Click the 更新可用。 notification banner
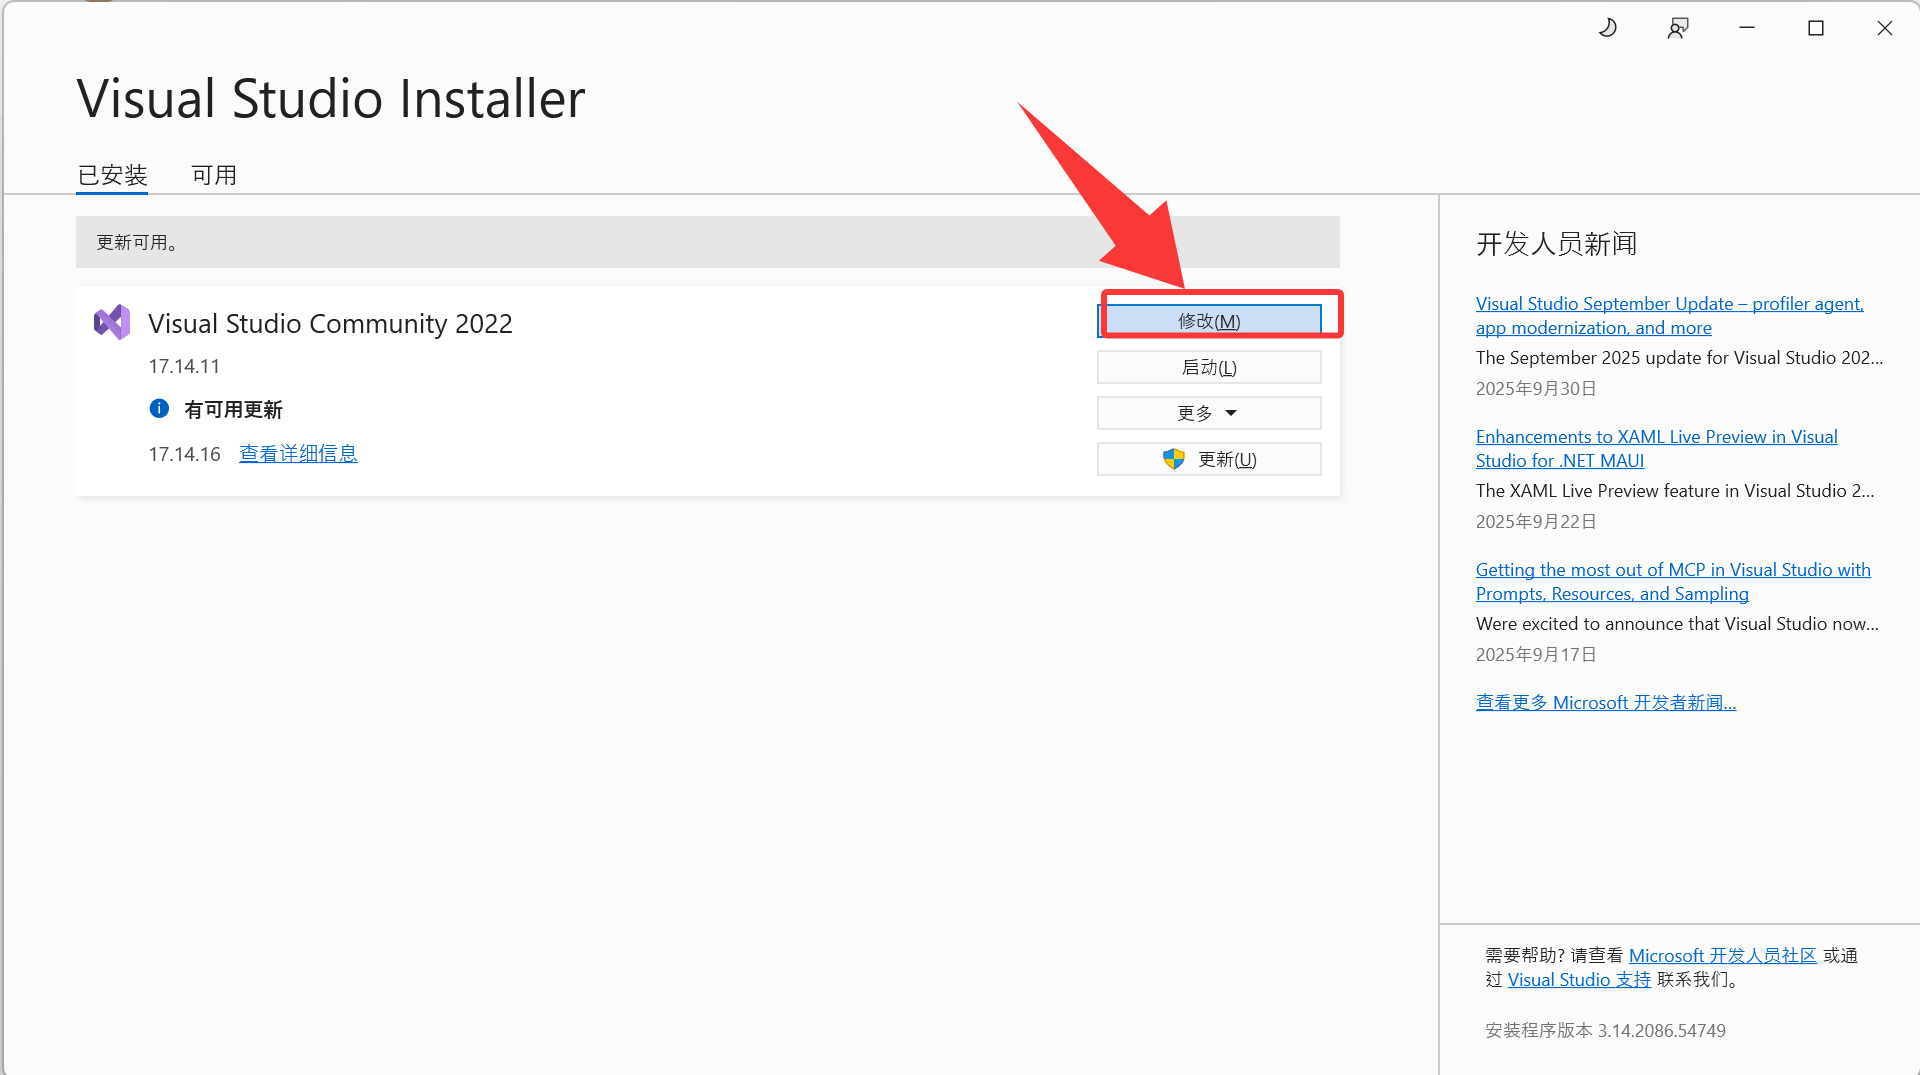The image size is (1920, 1075). pos(707,242)
